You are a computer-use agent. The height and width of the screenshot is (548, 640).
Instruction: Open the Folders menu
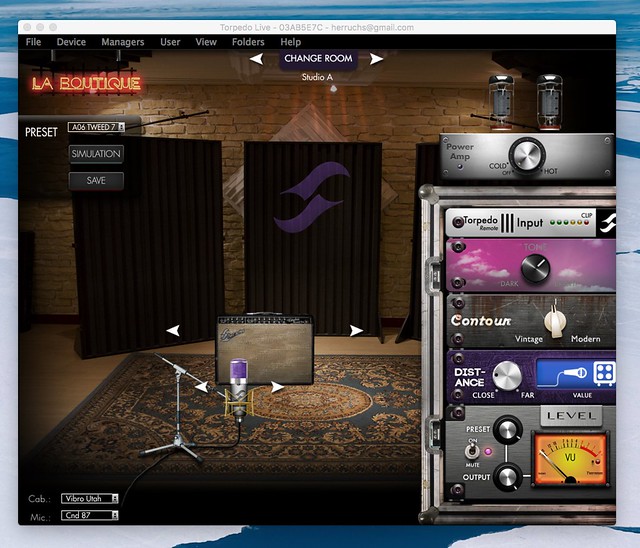click(248, 42)
